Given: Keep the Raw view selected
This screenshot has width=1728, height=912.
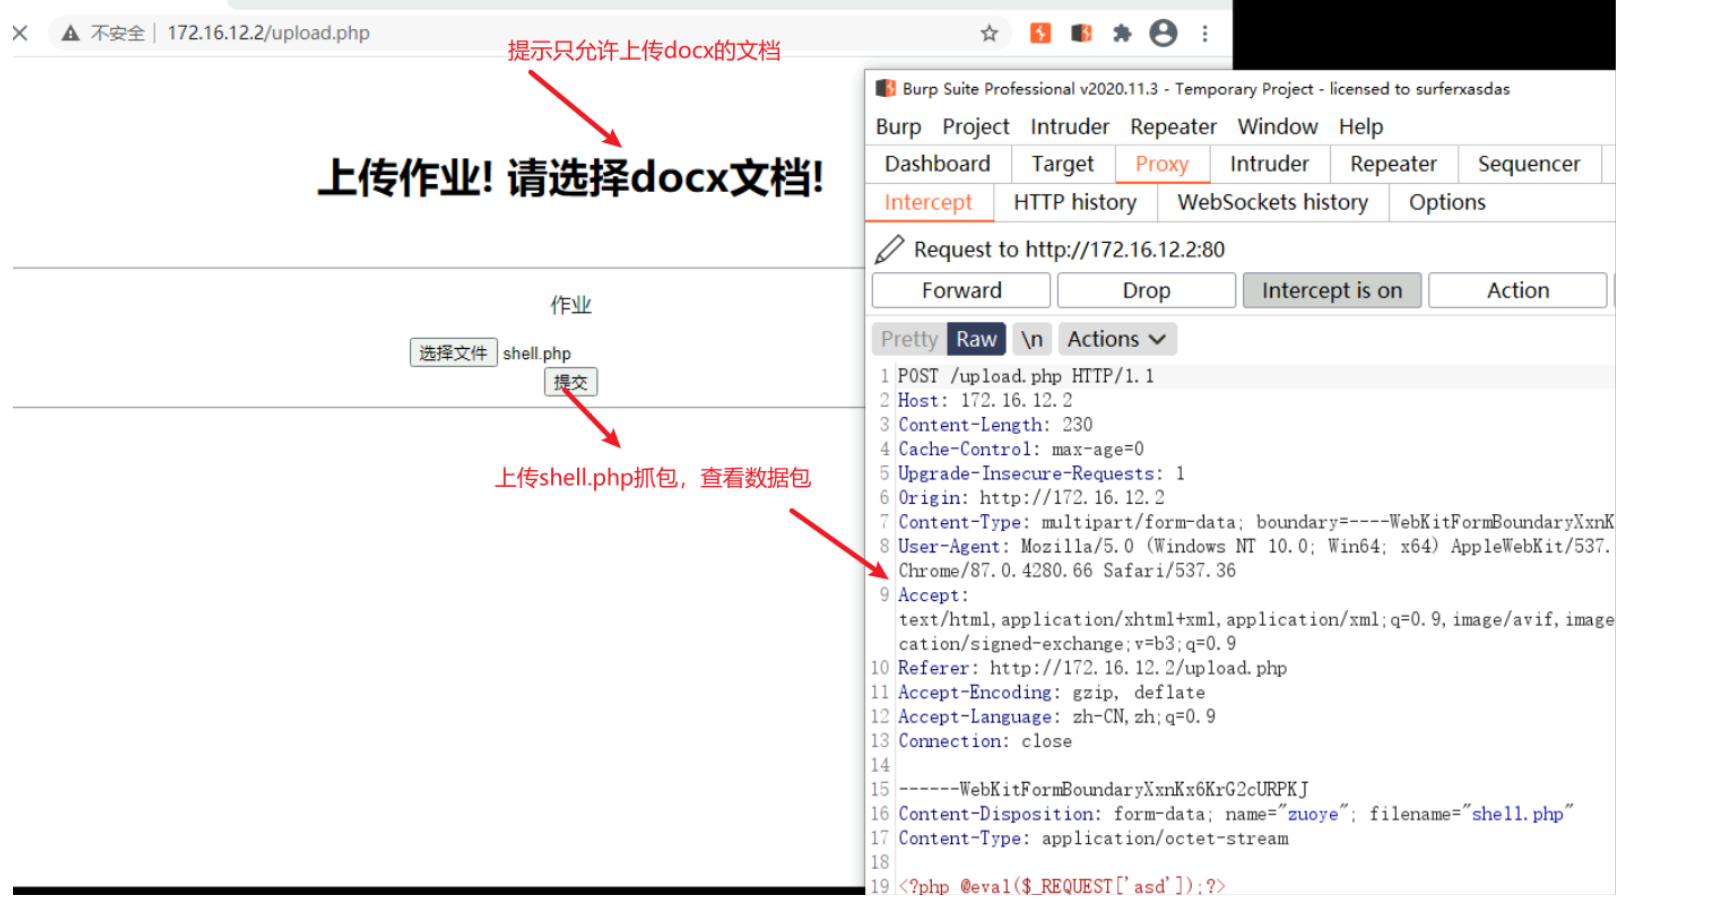Looking at the screenshot, I should tap(975, 338).
